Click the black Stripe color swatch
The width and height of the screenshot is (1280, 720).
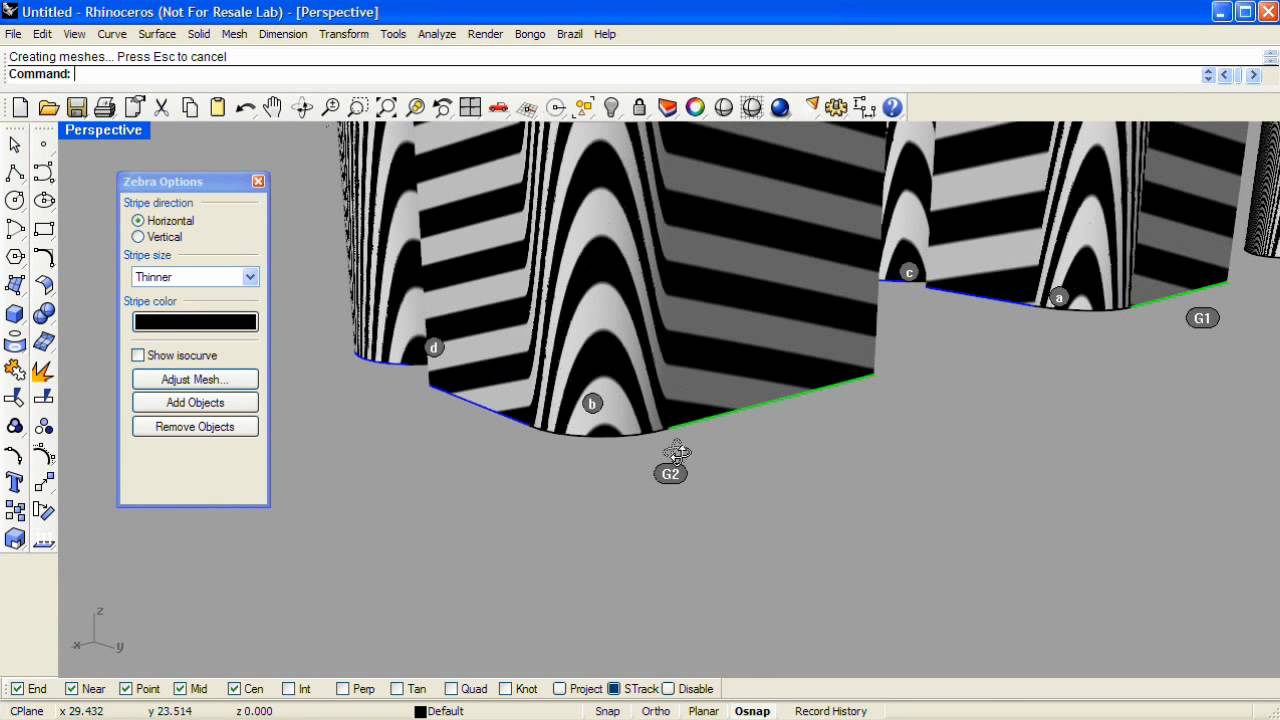pyautogui.click(x=195, y=322)
